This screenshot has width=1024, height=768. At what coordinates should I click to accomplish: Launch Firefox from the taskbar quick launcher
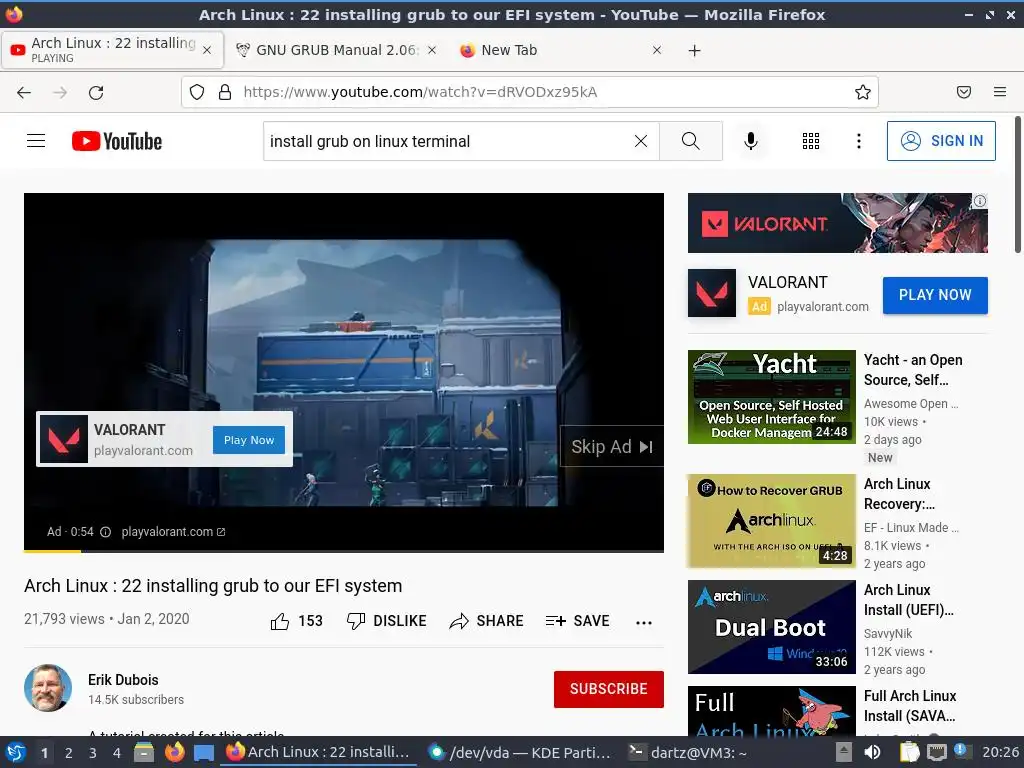pos(174,752)
